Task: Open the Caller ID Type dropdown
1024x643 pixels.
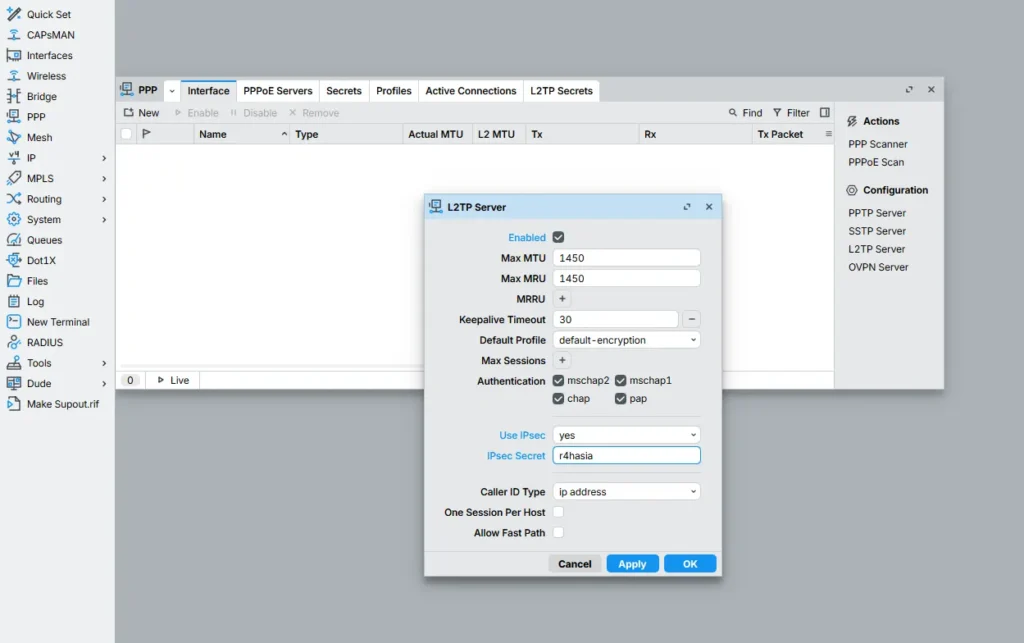Action: (x=626, y=492)
